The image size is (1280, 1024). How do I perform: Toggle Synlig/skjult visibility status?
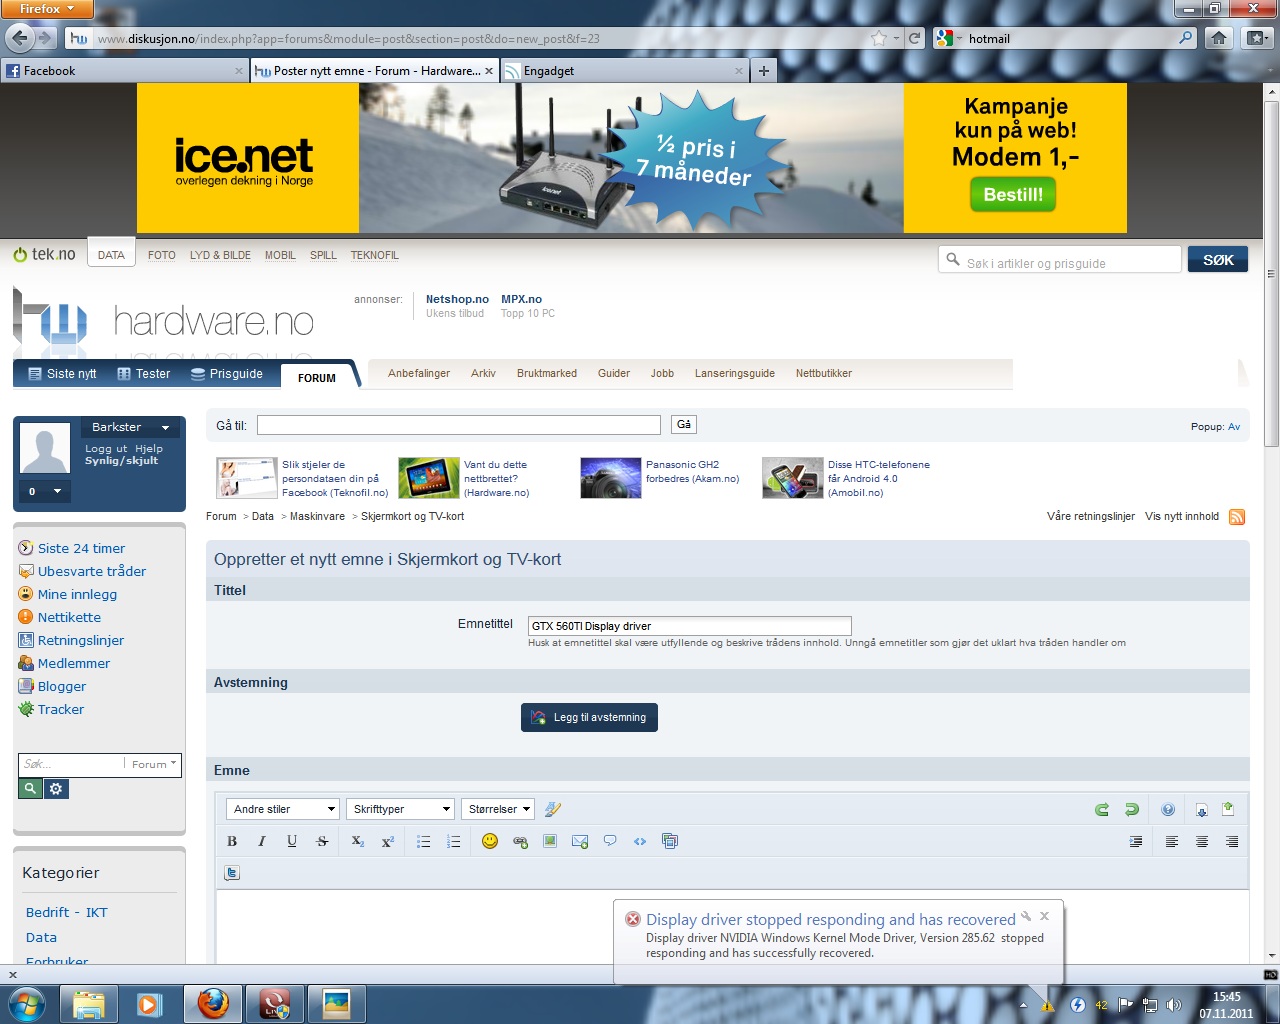point(121,461)
